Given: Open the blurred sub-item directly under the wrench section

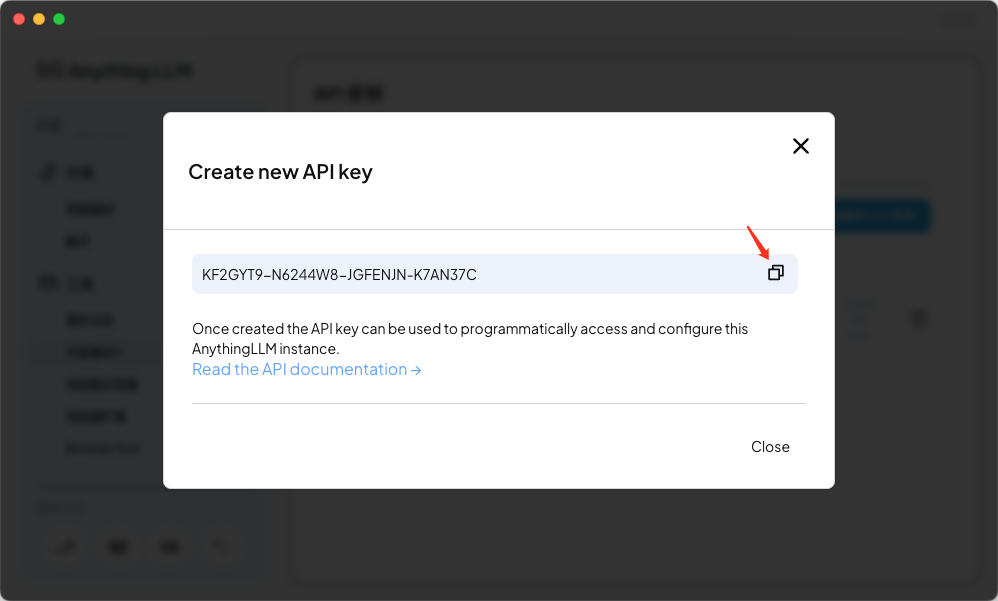Looking at the screenshot, I should pyautogui.click(x=90, y=209).
